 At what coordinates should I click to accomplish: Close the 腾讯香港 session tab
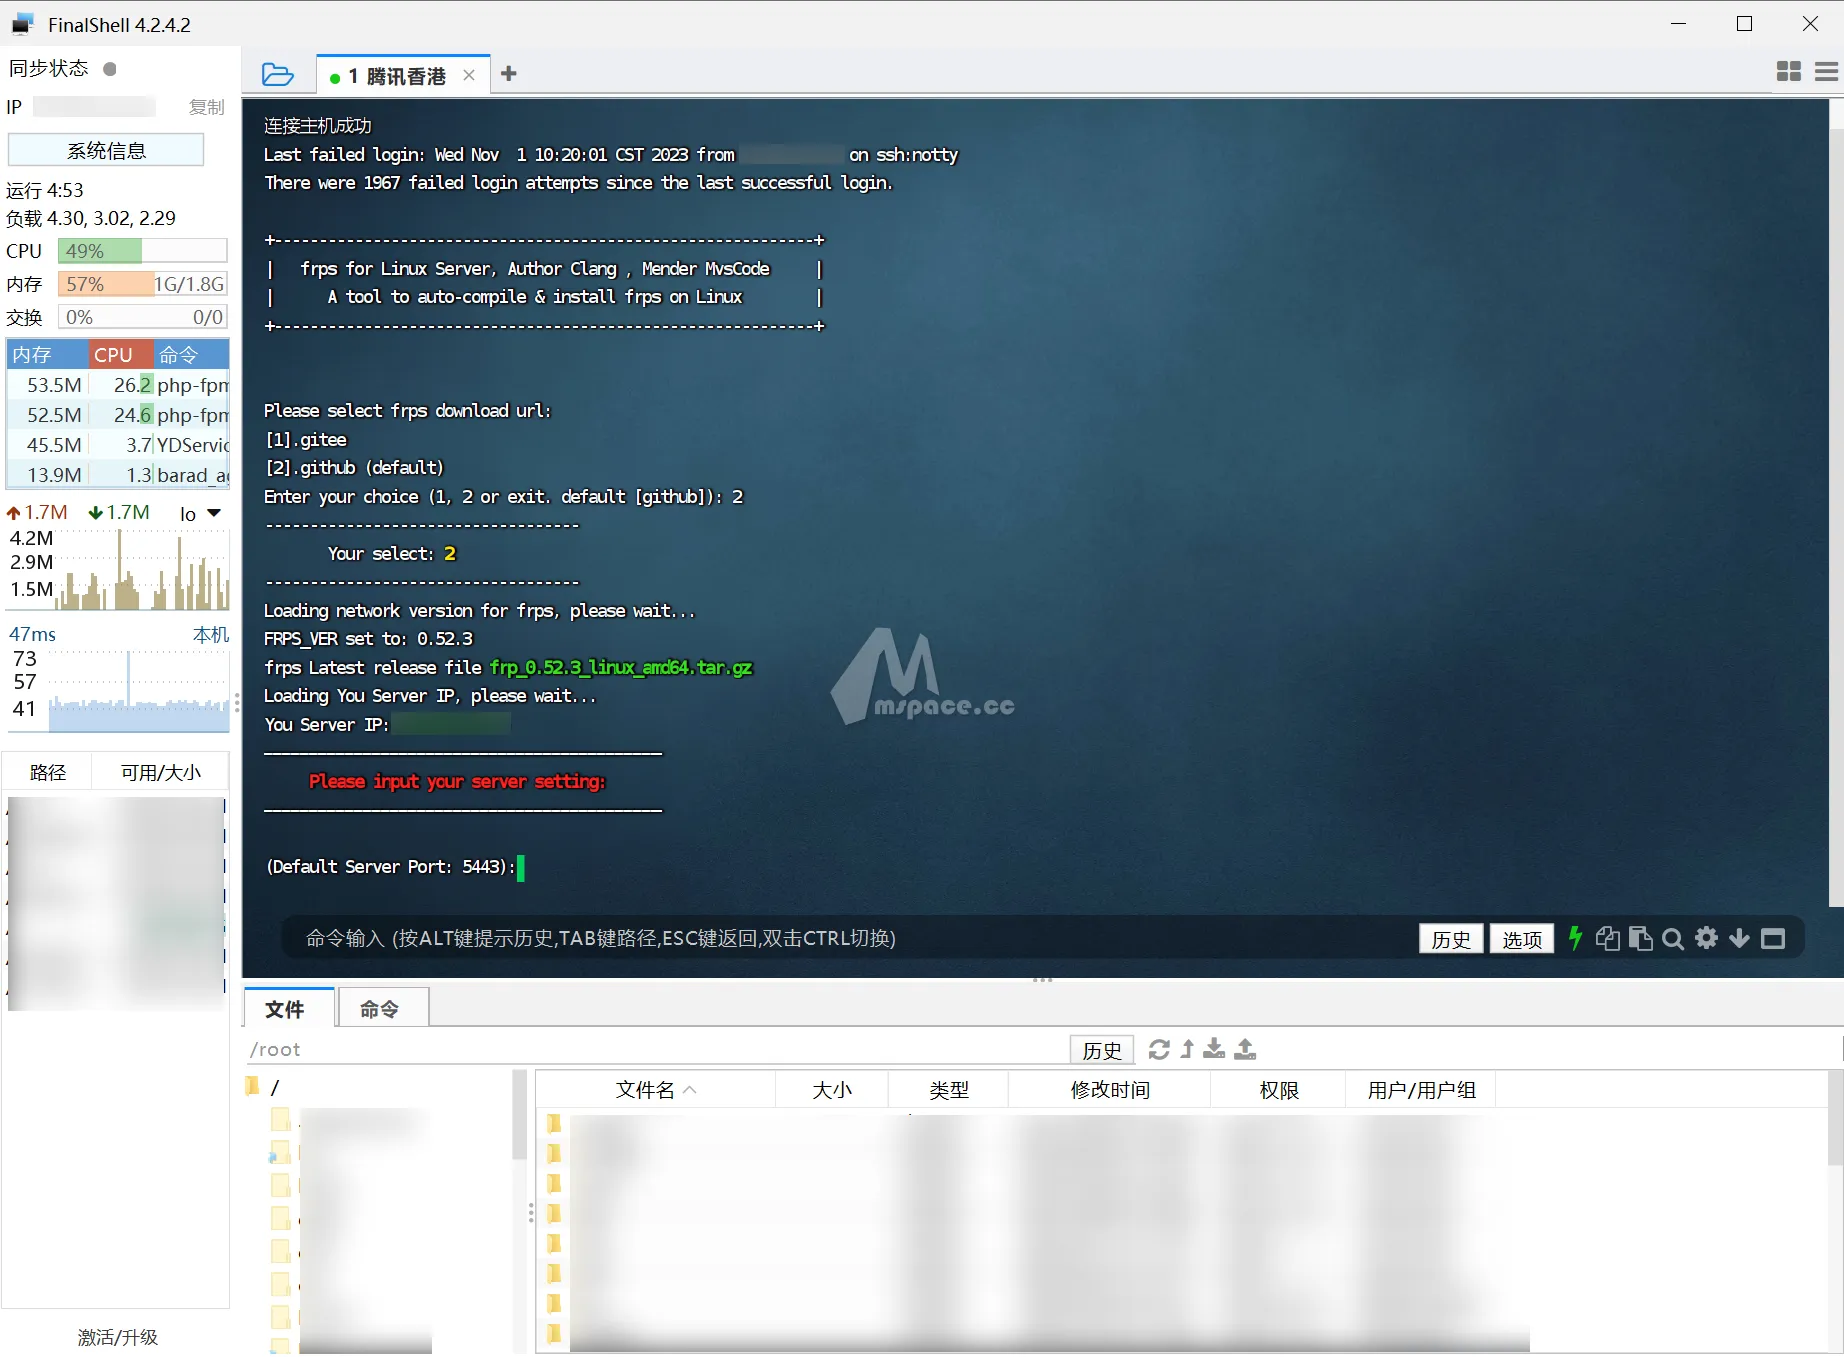tap(469, 75)
